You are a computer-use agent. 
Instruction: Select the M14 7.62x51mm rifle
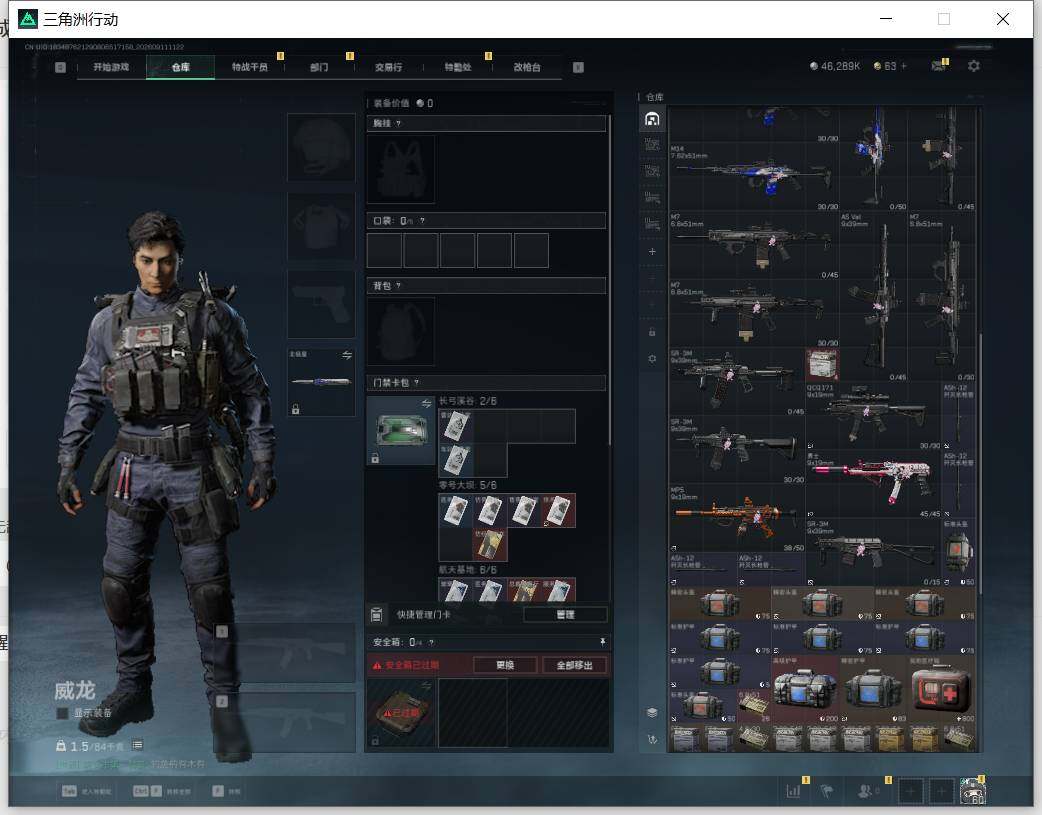(x=754, y=176)
